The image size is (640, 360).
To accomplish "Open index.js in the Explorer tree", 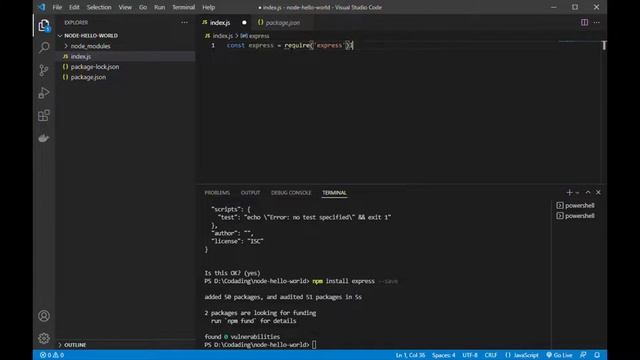I will click(x=81, y=56).
